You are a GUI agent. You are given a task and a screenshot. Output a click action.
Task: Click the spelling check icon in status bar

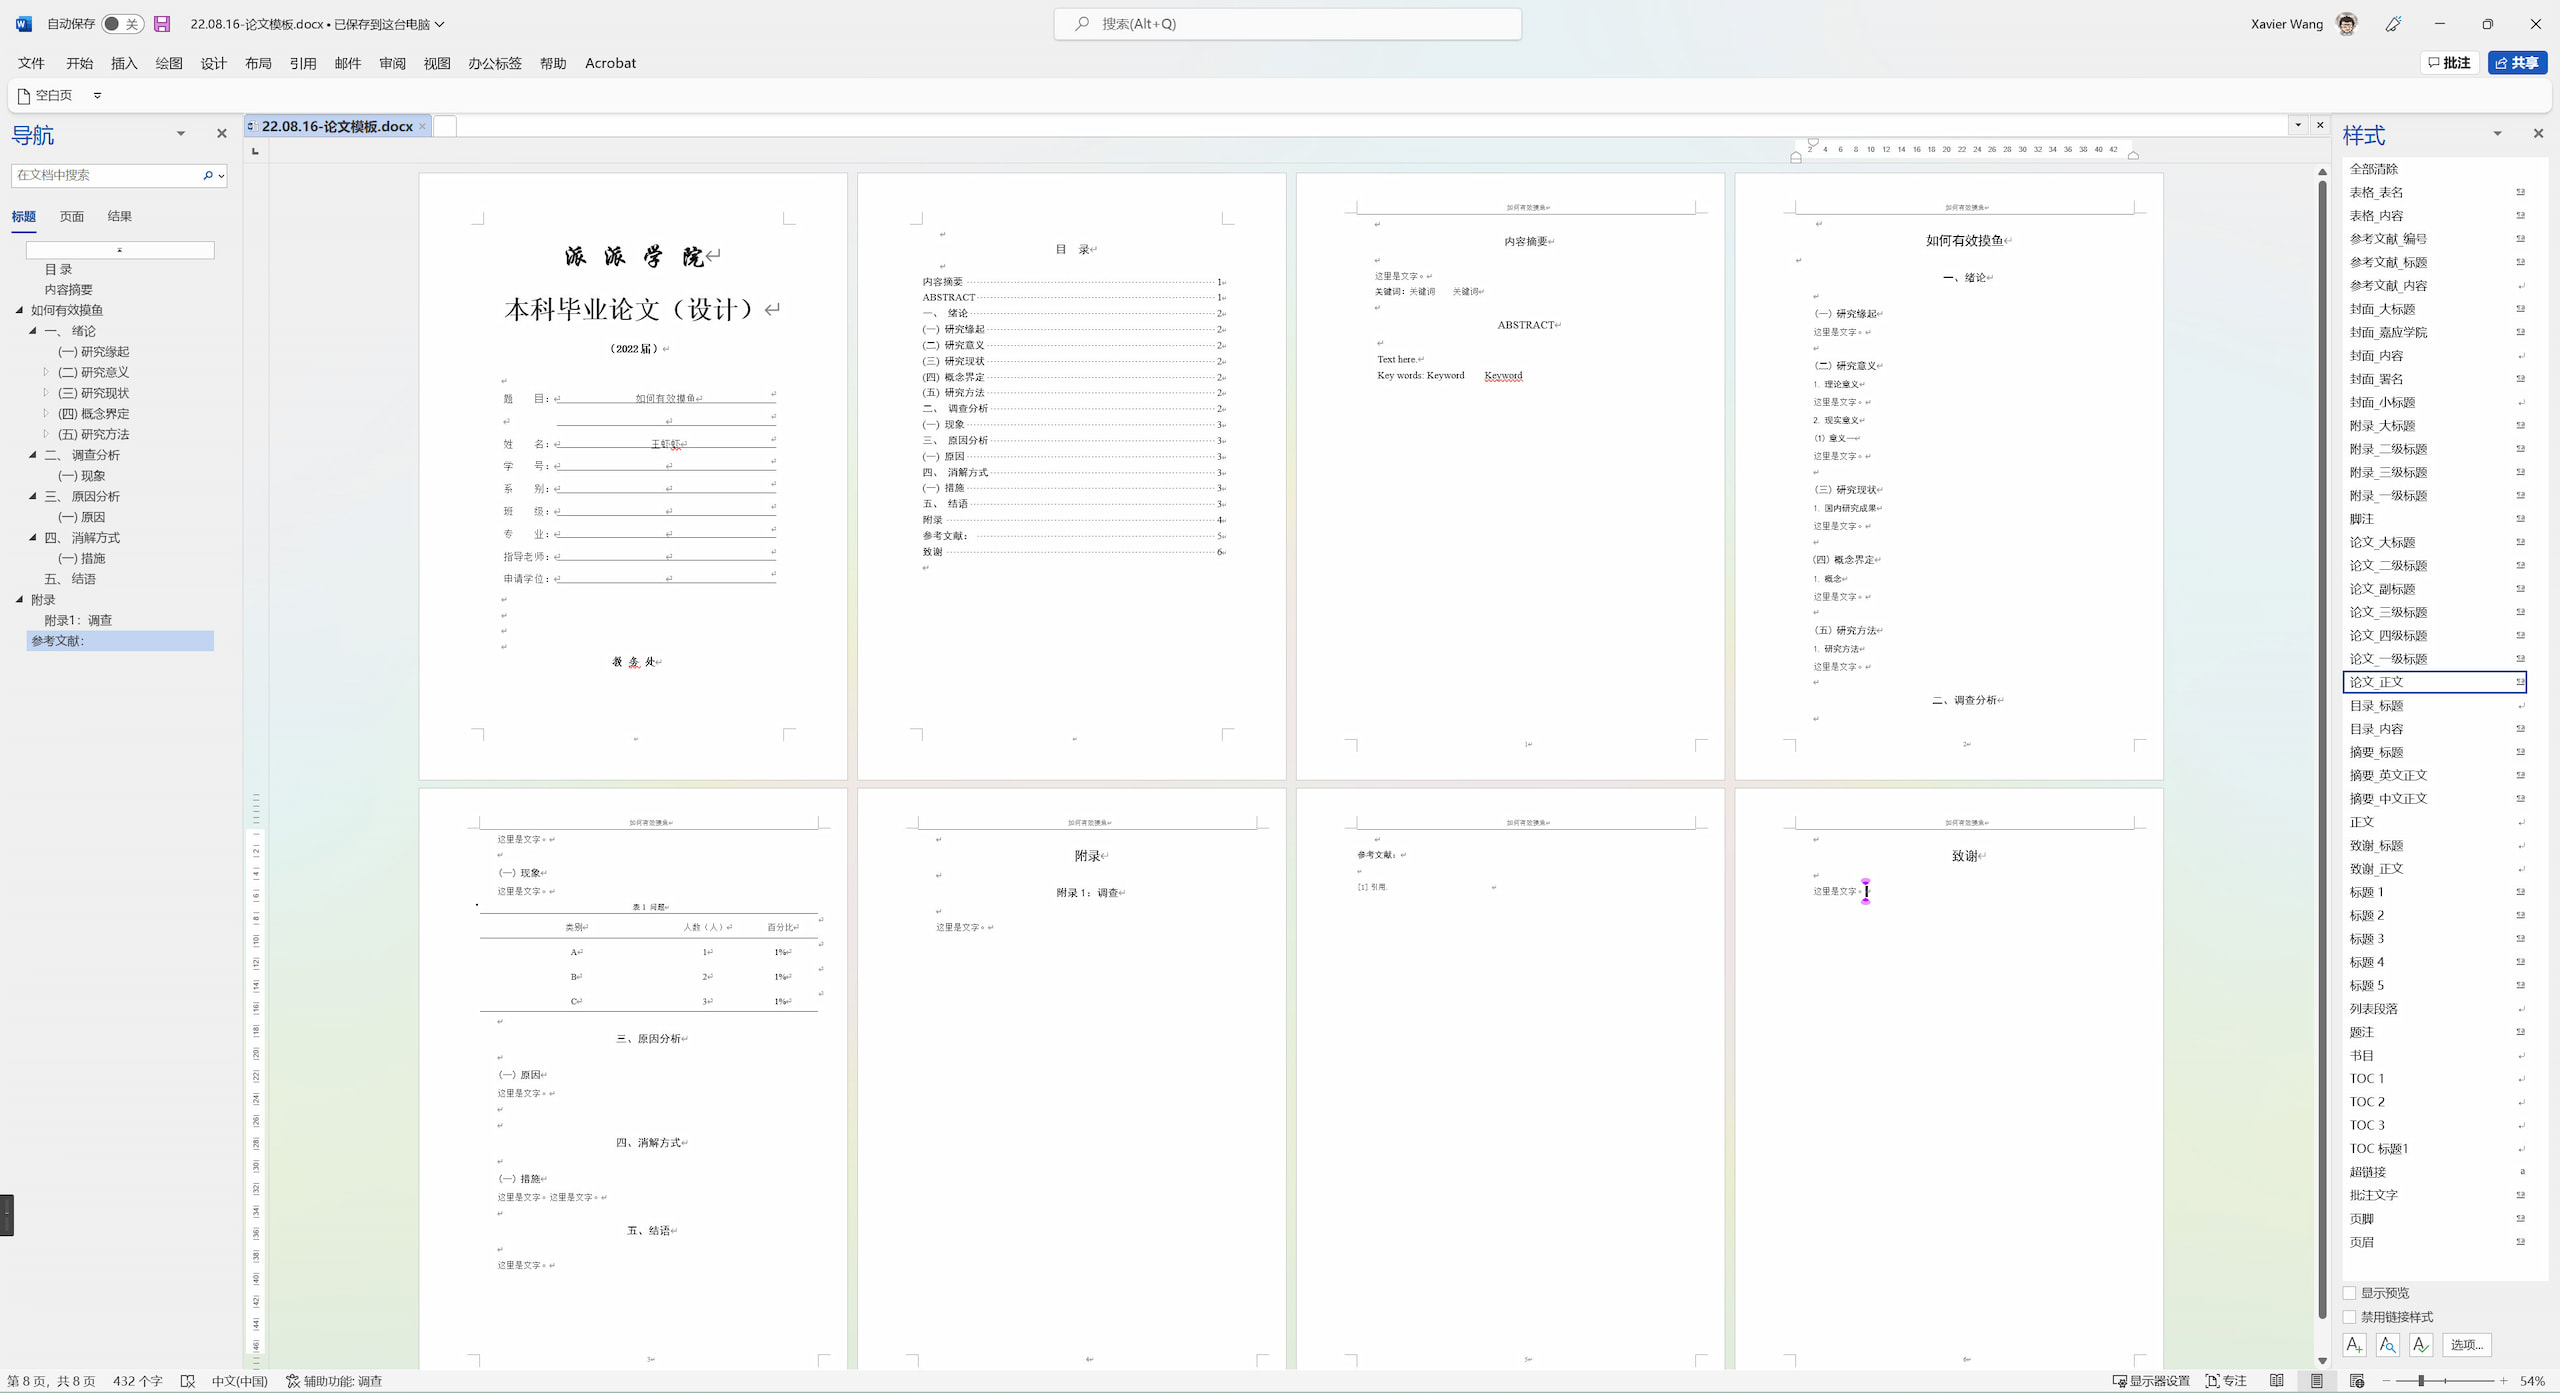coord(187,1380)
